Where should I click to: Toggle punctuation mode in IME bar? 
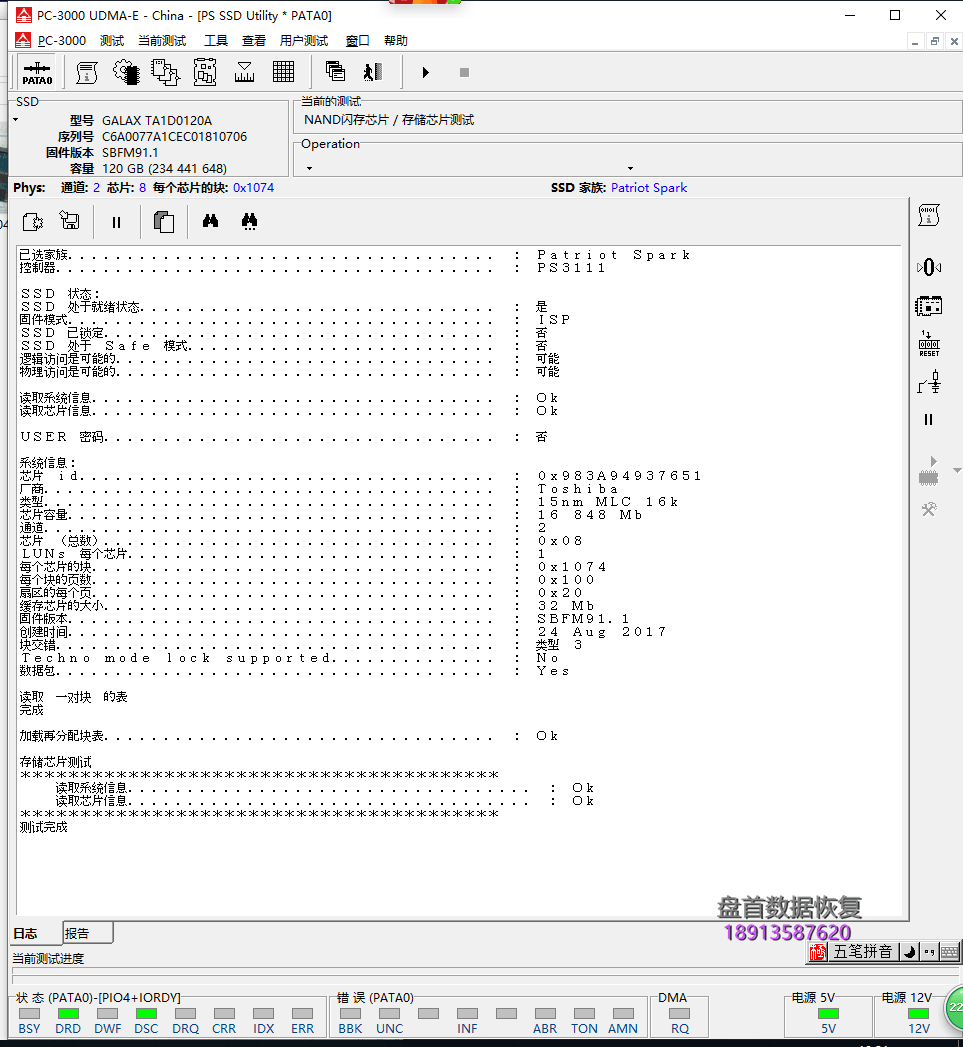tap(929, 952)
